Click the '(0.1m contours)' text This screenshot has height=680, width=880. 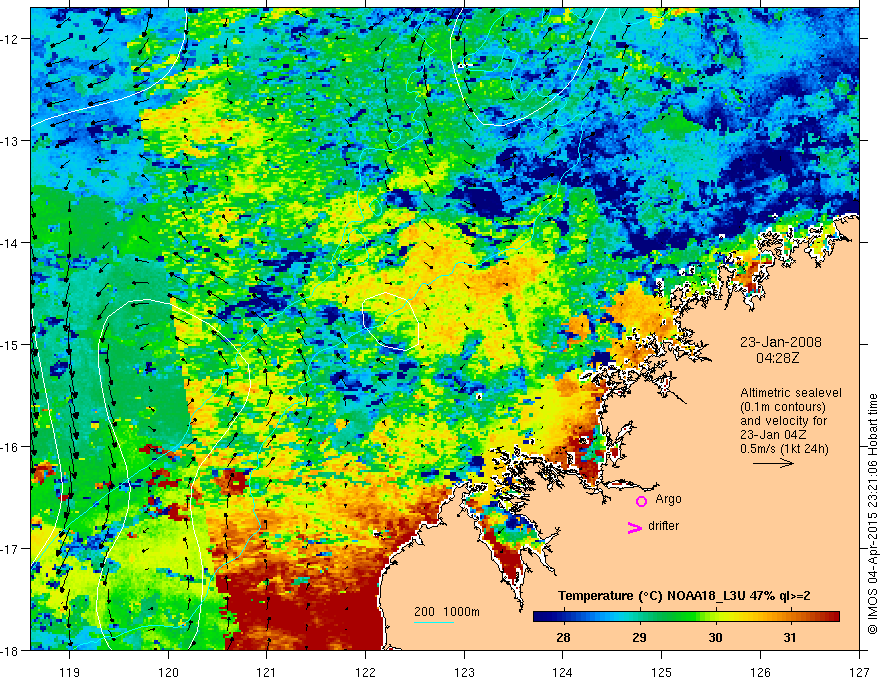tap(783, 407)
